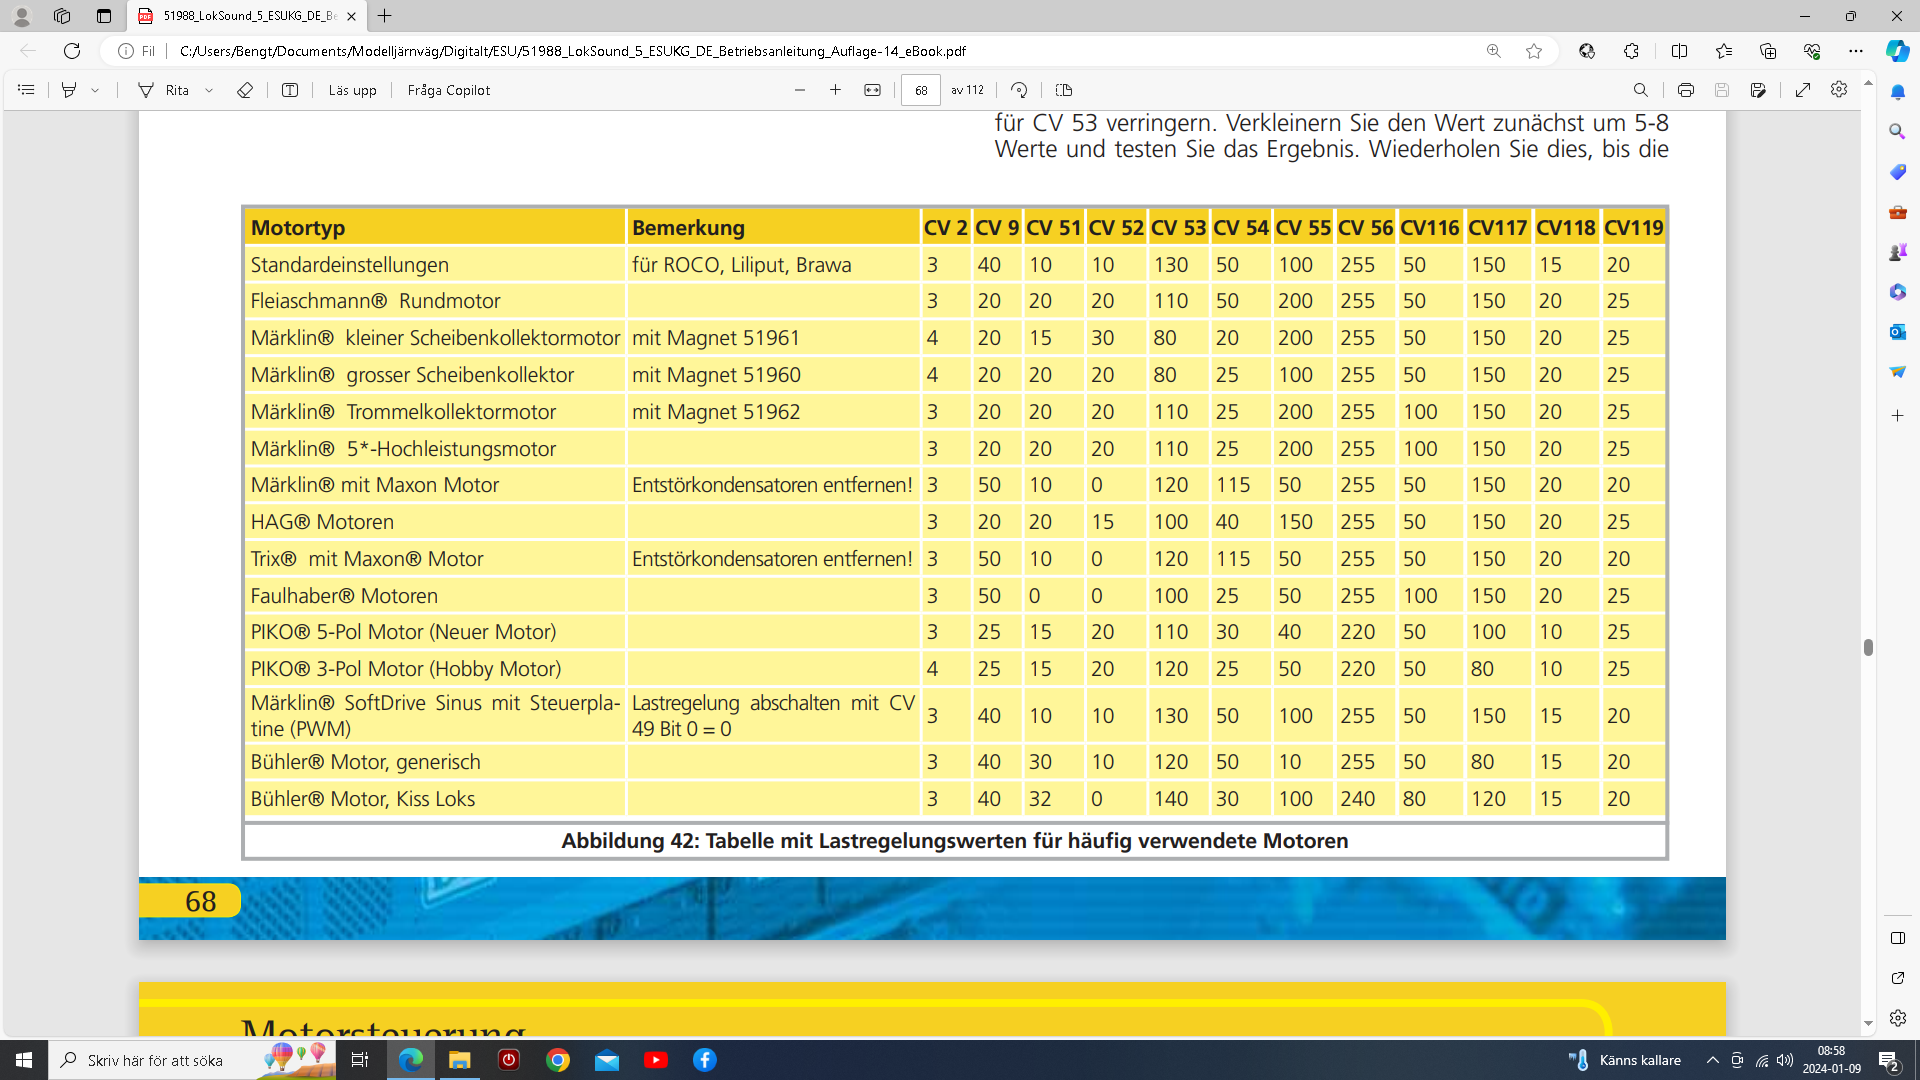Click the save icon in PDF toolbar
This screenshot has height=1080, width=1920.
(x=1722, y=90)
